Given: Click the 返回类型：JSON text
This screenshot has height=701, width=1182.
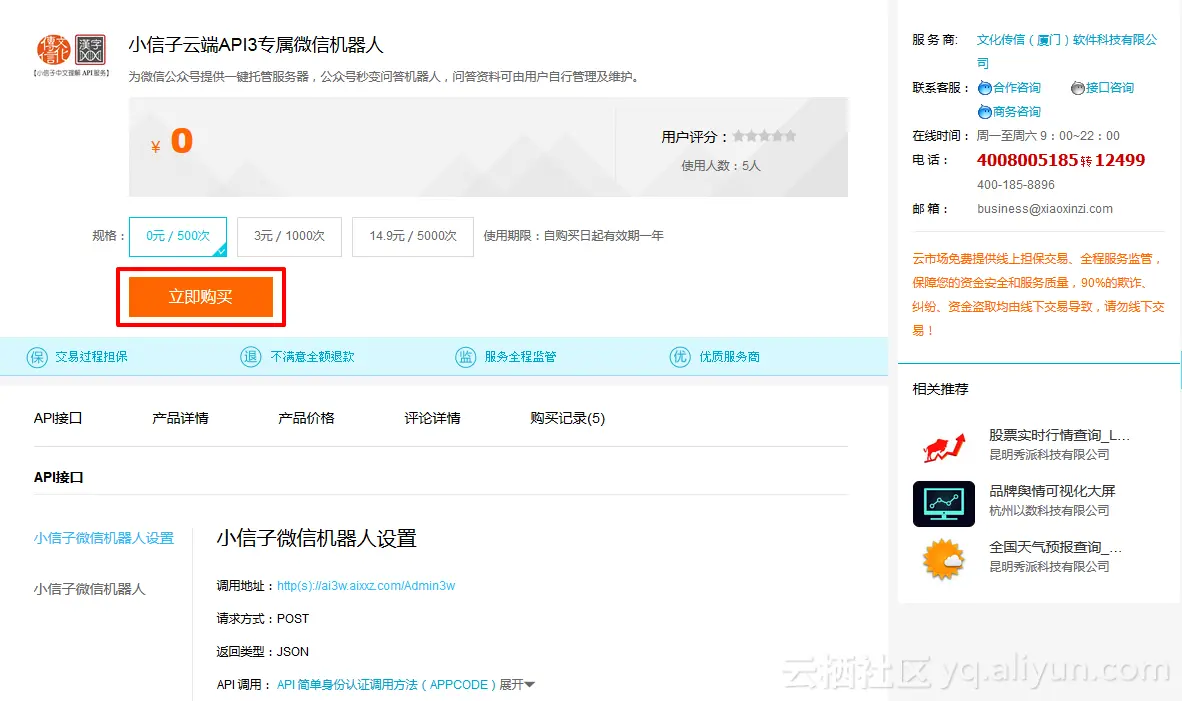Looking at the screenshot, I should coord(262,652).
